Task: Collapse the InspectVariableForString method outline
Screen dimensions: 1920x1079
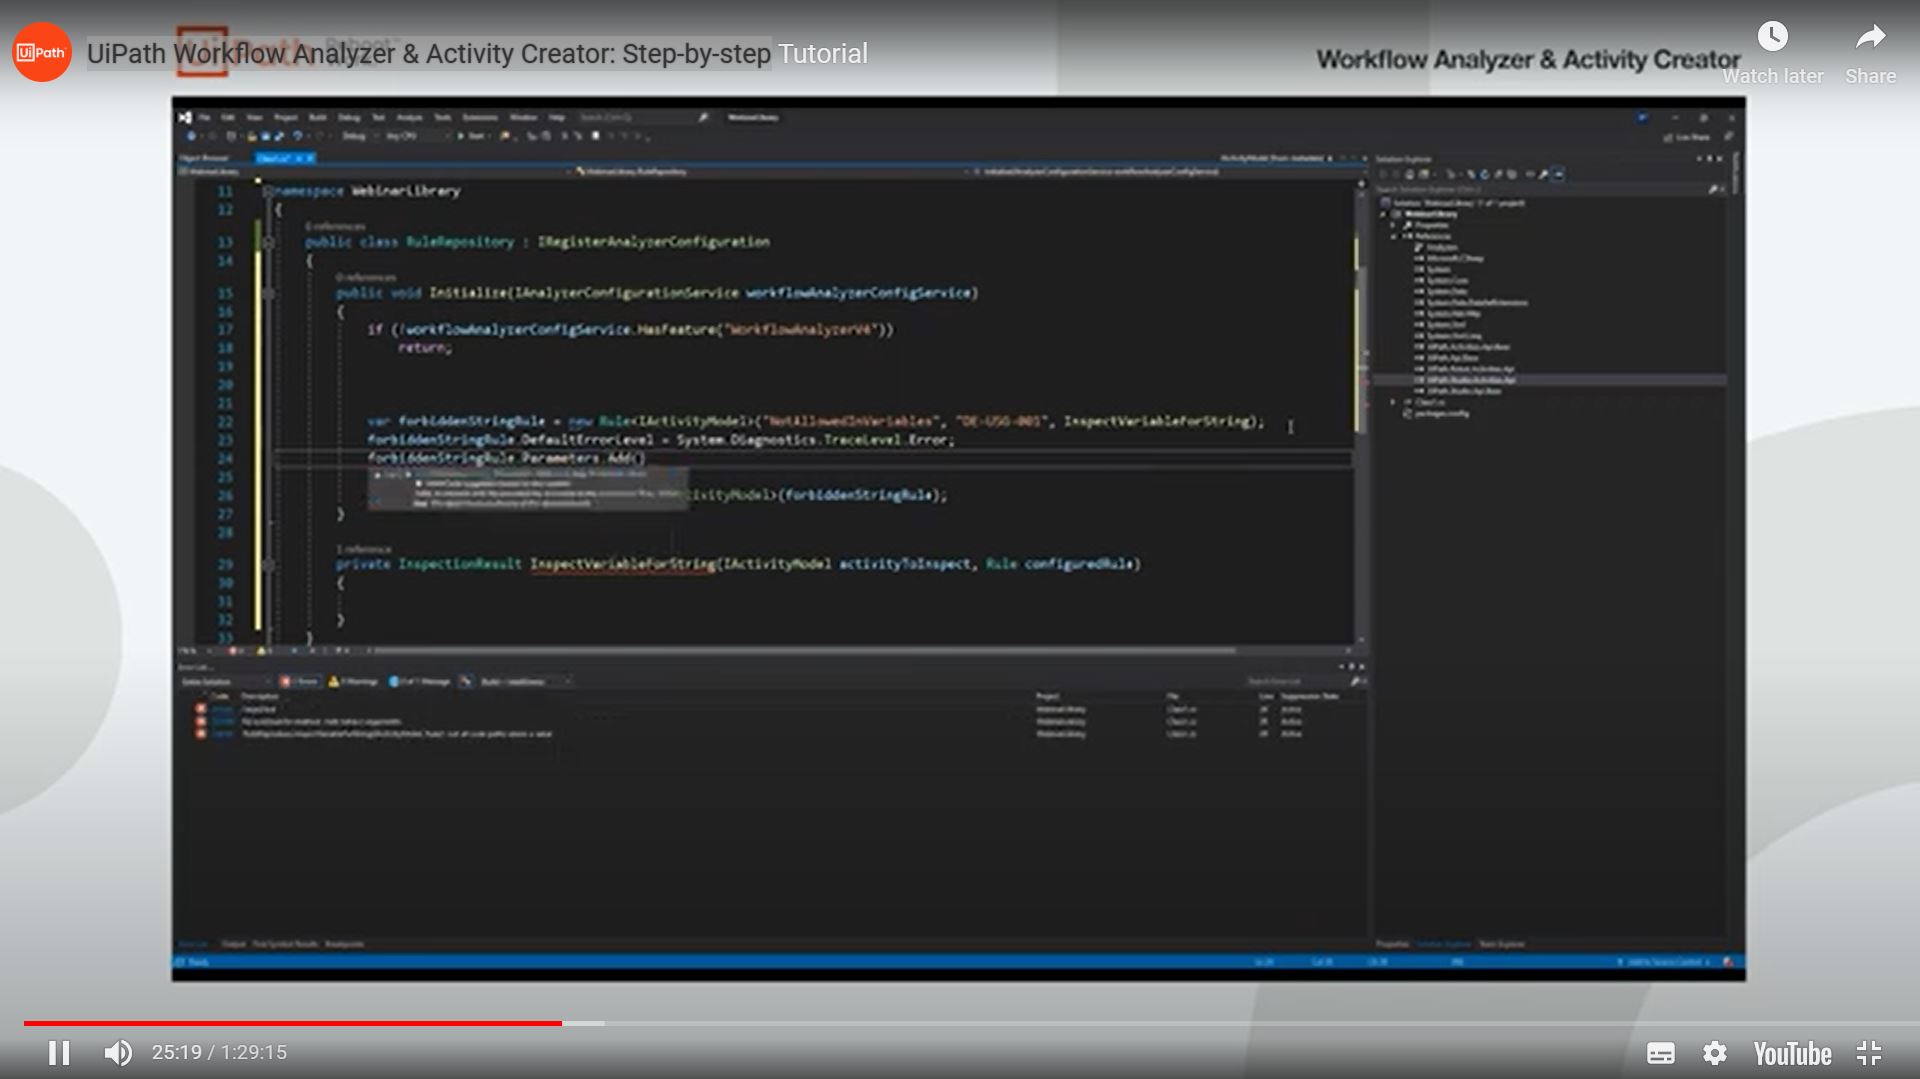Action: coord(268,564)
